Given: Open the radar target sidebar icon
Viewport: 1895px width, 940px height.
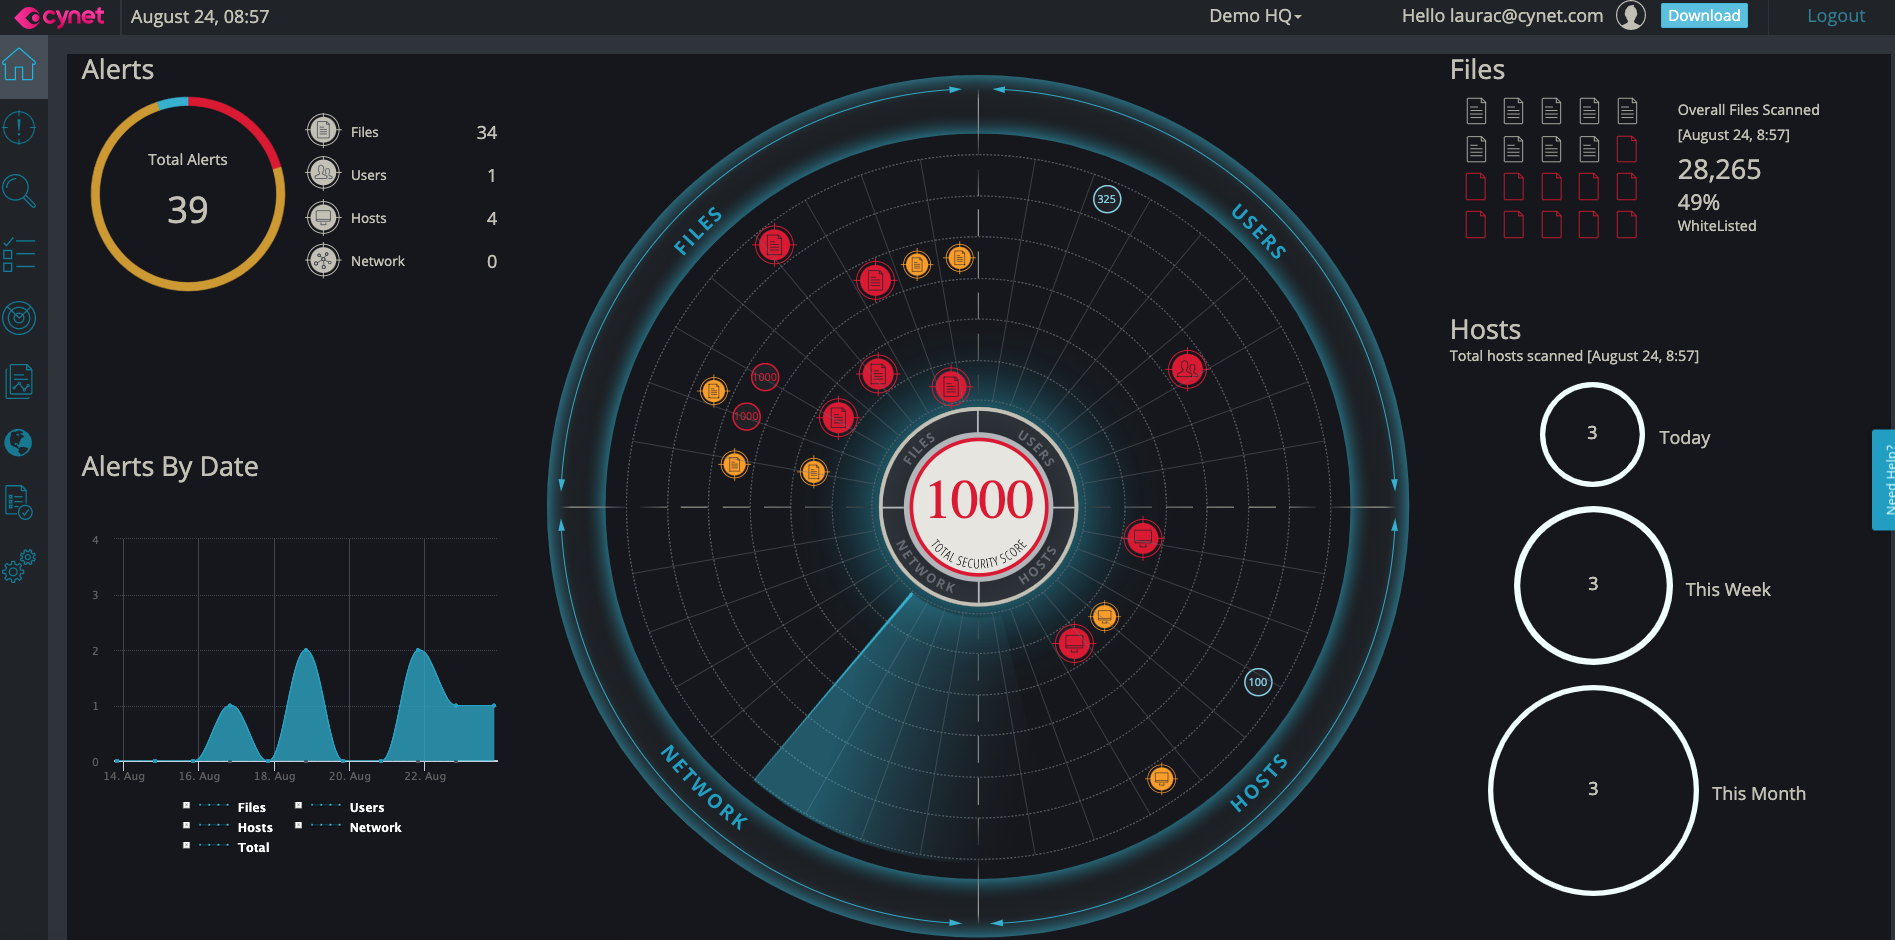Looking at the screenshot, I should click(x=19, y=318).
